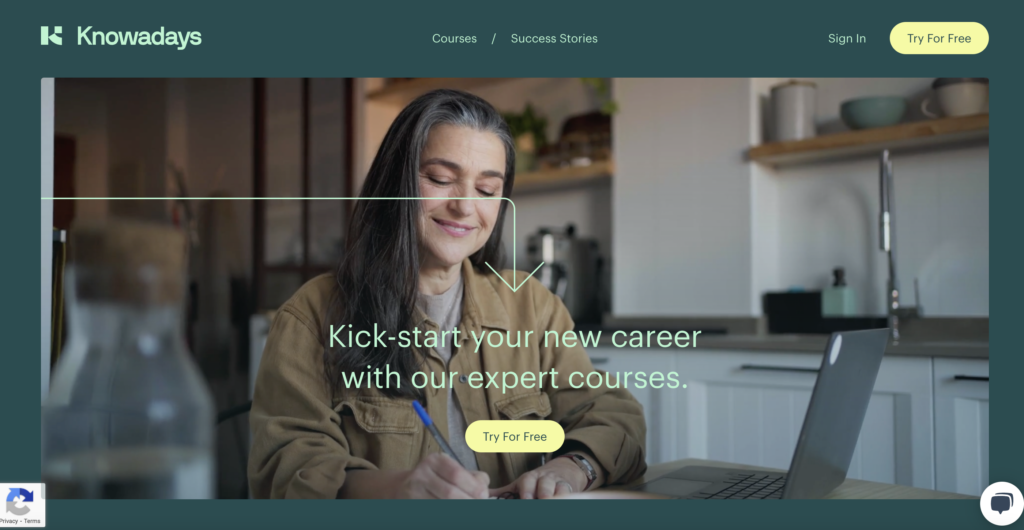Click the headline Kick-start your new career

click(515, 337)
